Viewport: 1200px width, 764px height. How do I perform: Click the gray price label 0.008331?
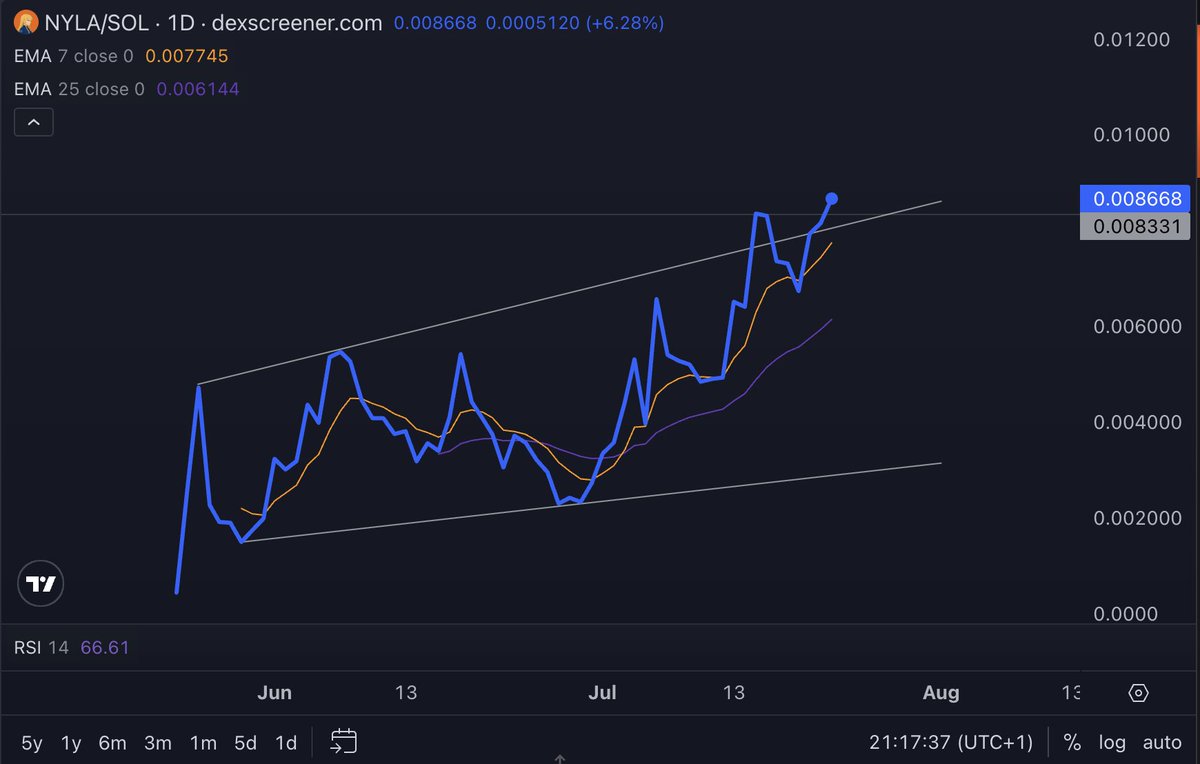pyautogui.click(x=1137, y=227)
